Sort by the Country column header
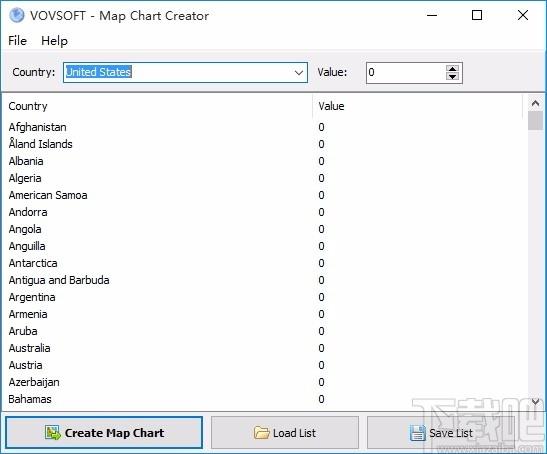The height and width of the screenshot is (454, 547). tap(157, 106)
